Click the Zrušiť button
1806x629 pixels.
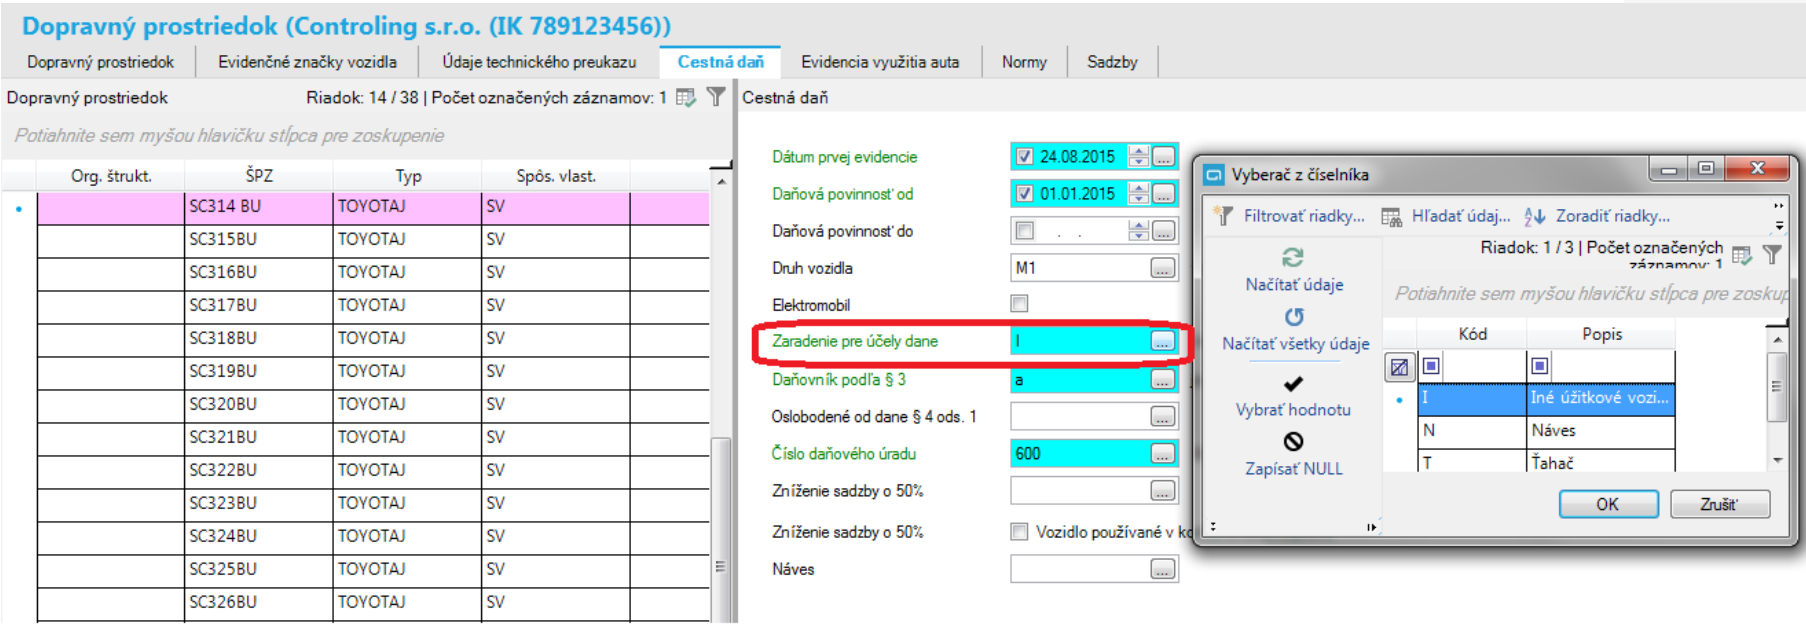pyautogui.click(x=1719, y=504)
